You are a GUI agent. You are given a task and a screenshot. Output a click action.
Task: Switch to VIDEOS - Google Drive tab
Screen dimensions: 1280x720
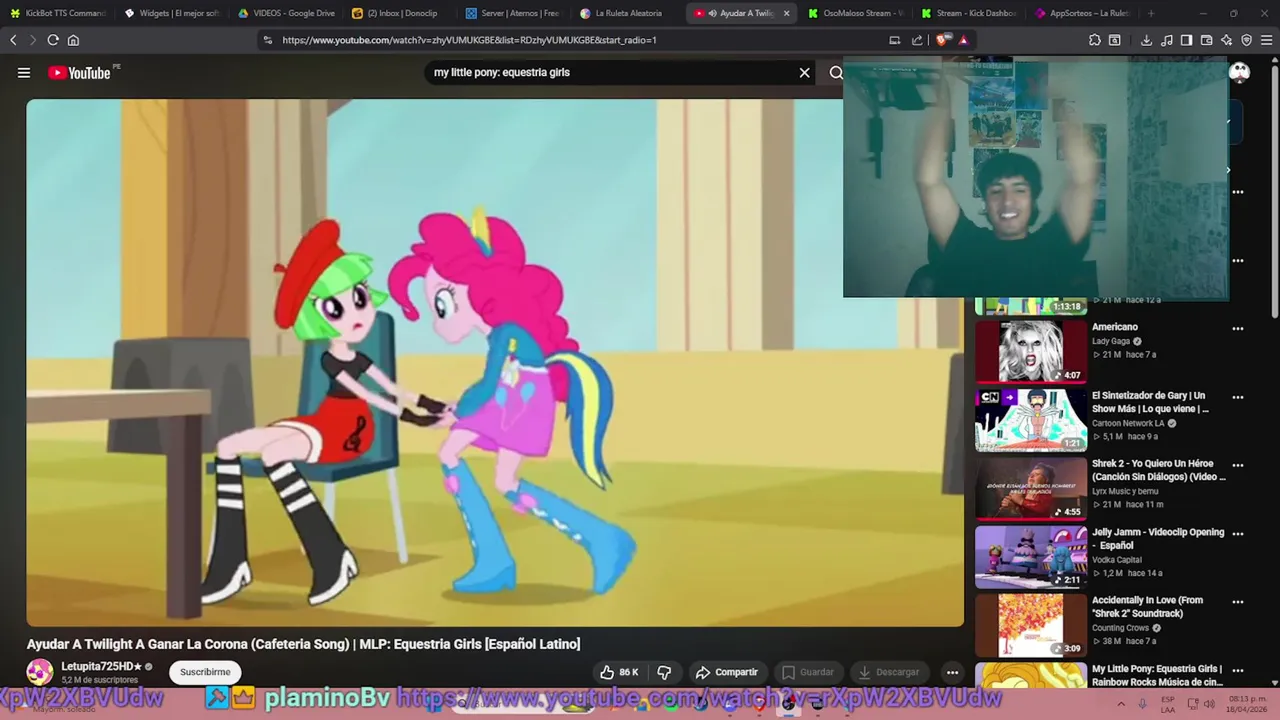click(286, 13)
